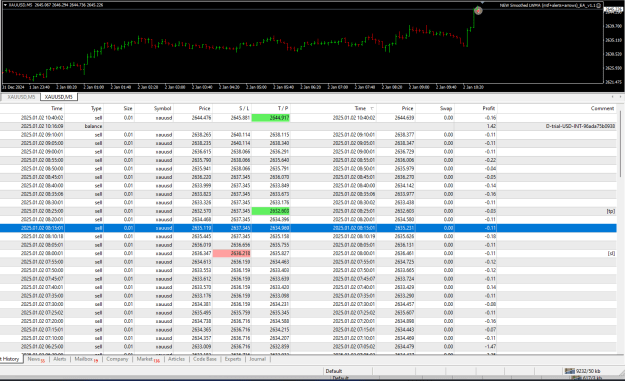Click the chart tabs scroll-left arrow
This screenshot has width=625, height=381.
pyautogui.click(x=613, y=97)
